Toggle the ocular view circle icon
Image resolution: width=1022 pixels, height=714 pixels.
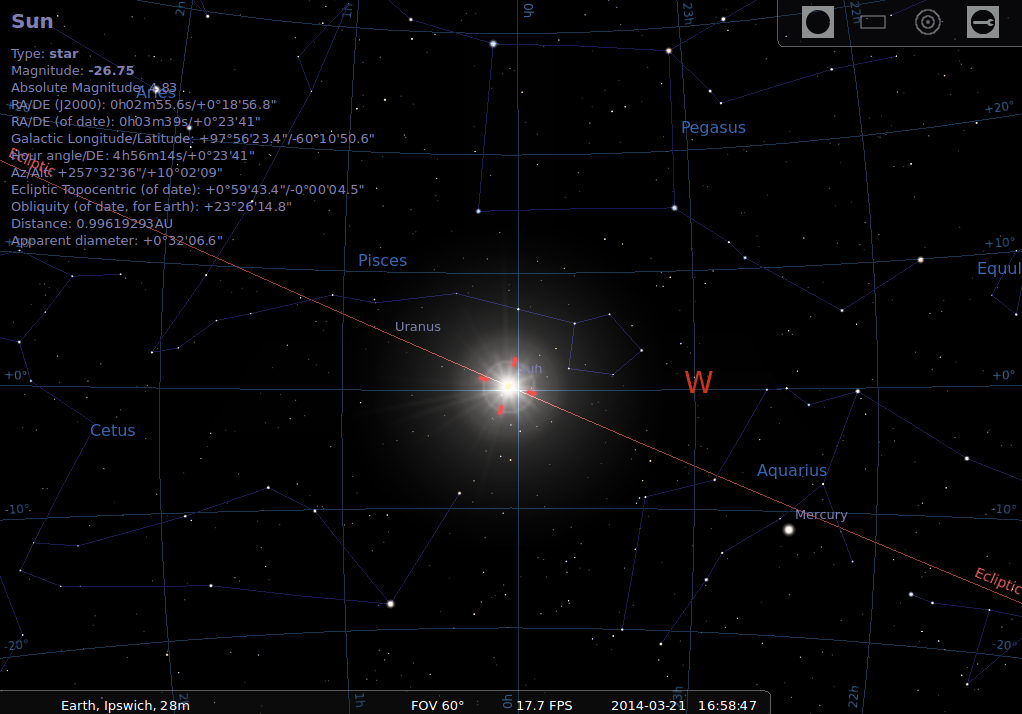click(818, 22)
